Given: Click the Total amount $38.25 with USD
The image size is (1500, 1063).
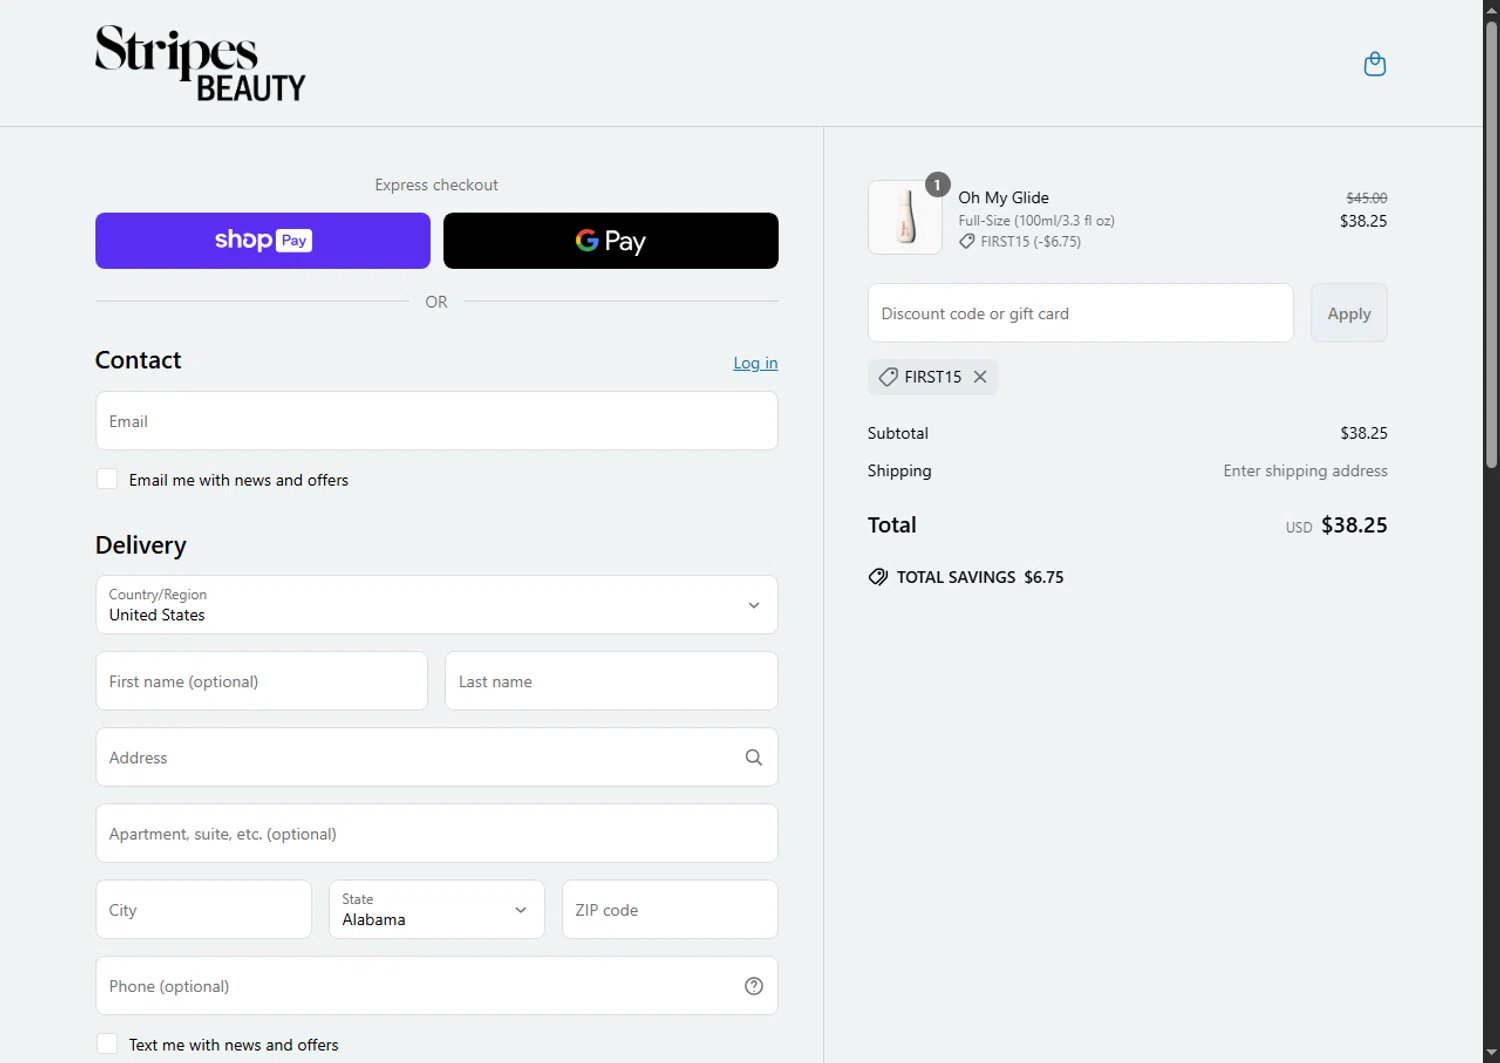Looking at the screenshot, I should (x=1336, y=526).
